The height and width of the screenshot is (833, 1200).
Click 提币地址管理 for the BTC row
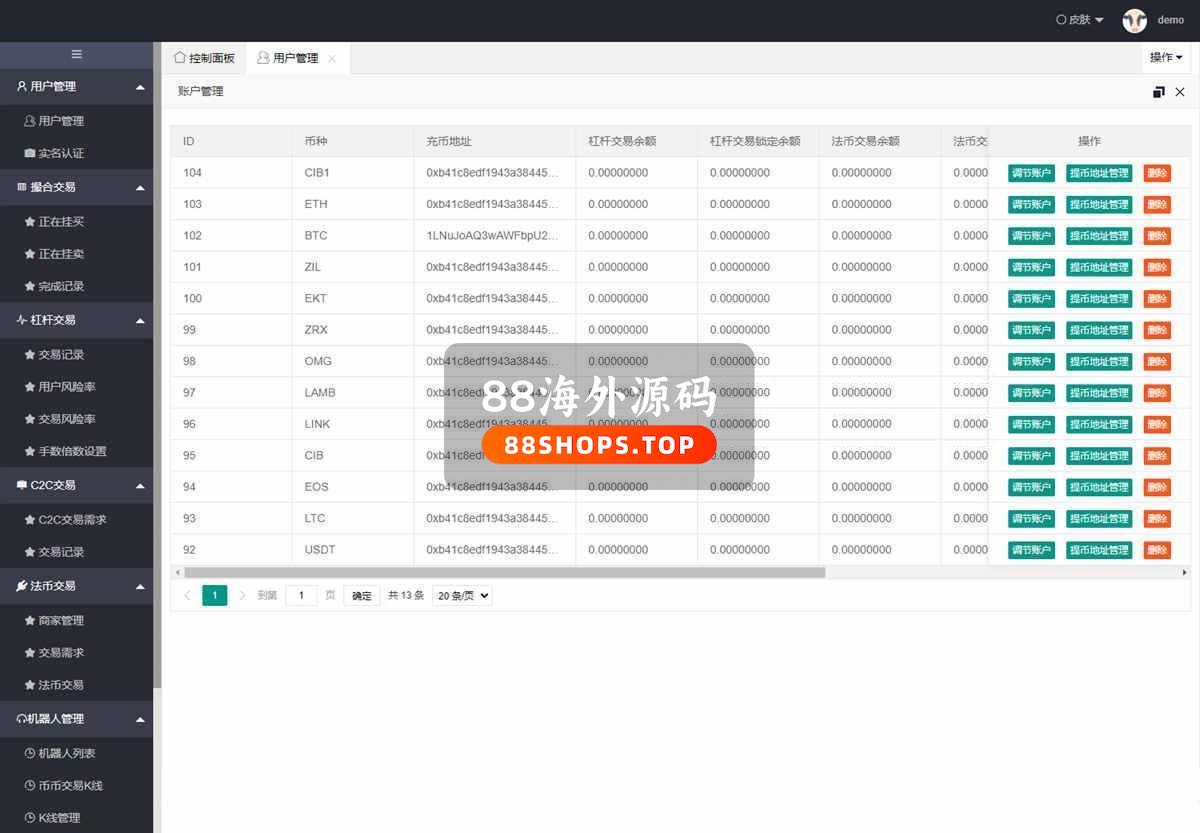point(1099,236)
